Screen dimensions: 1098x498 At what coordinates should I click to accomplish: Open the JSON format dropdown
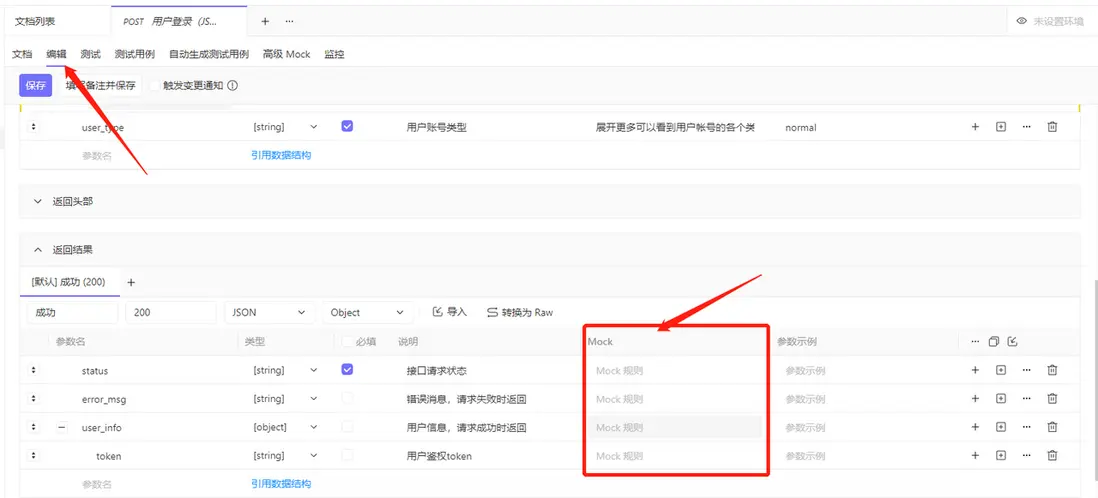tap(269, 312)
